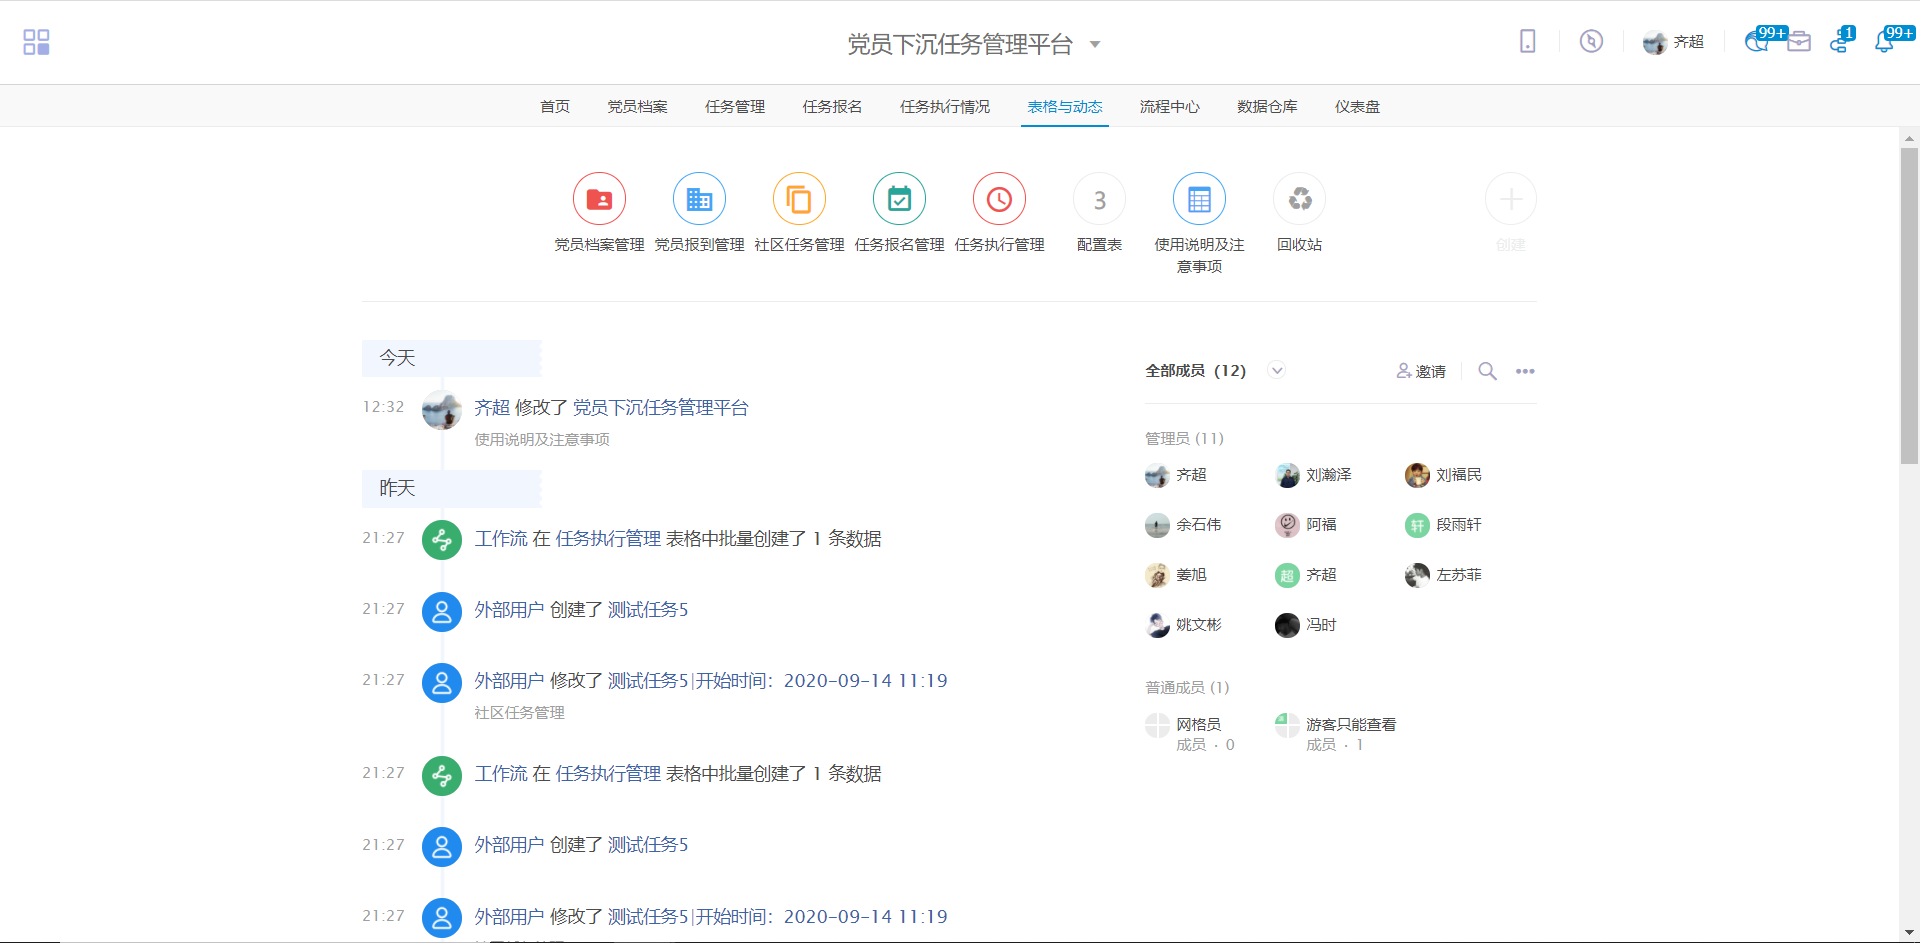Open the 党员档案管理 folder icon

(599, 200)
